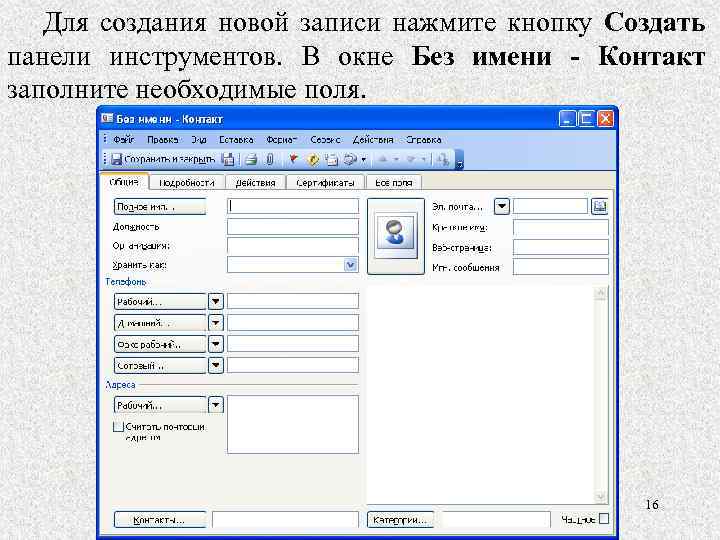Switch to the Общие tab

point(124,181)
